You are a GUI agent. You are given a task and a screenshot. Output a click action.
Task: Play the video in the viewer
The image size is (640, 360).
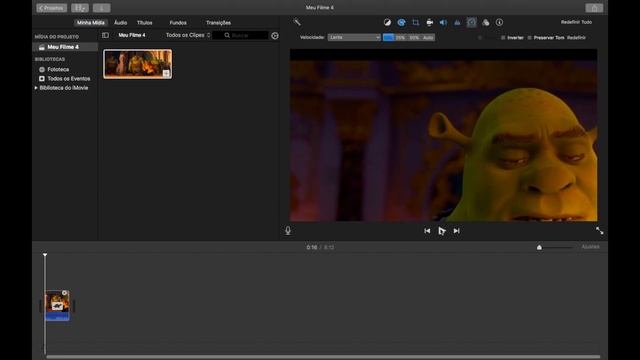442,231
